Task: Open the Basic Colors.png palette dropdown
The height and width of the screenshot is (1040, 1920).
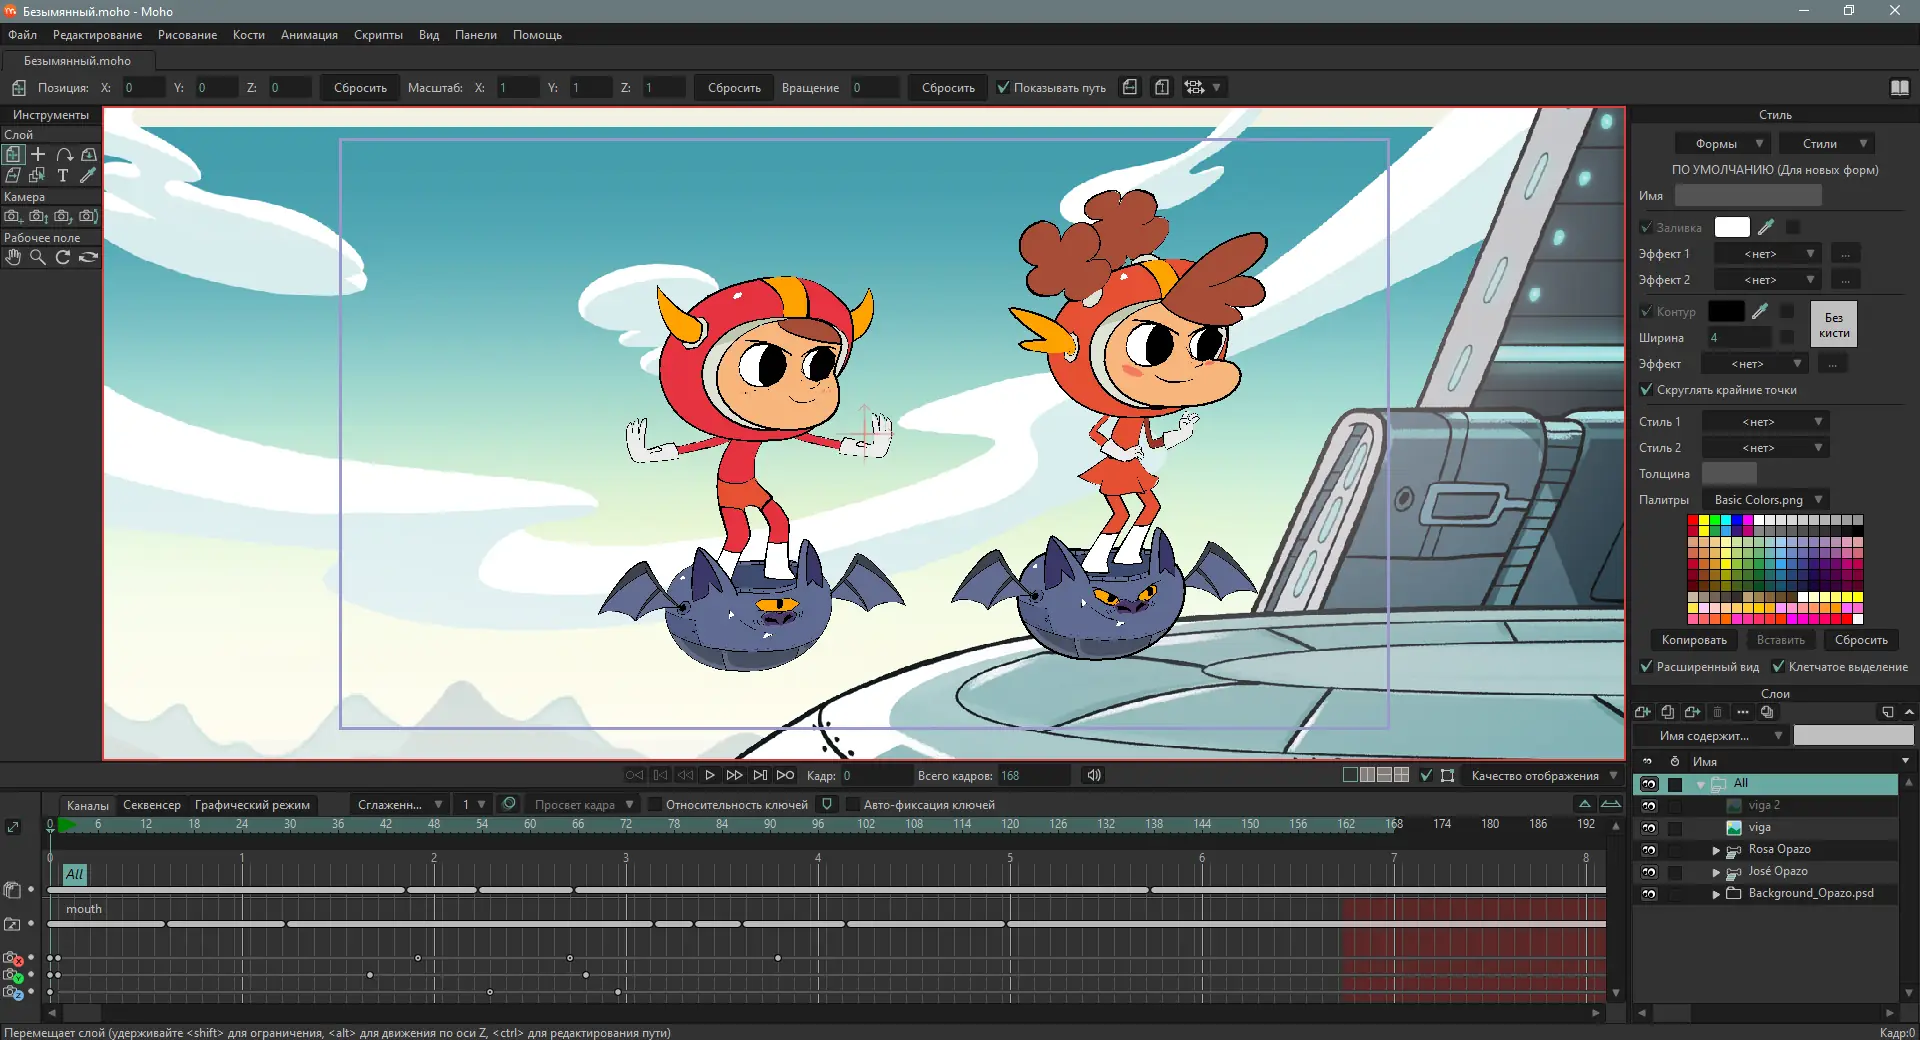Action: click(1767, 499)
